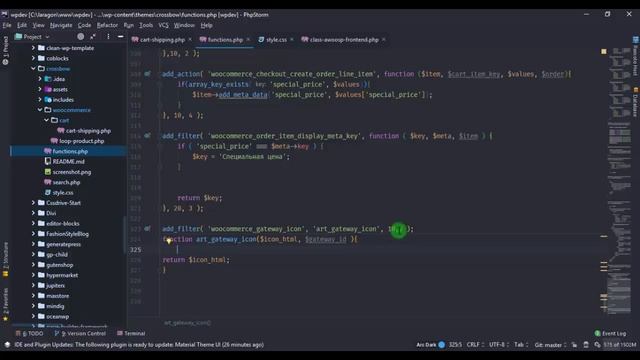640x360 pixels.
Task: Click the memory usage indicator
Action: (x=619, y=345)
